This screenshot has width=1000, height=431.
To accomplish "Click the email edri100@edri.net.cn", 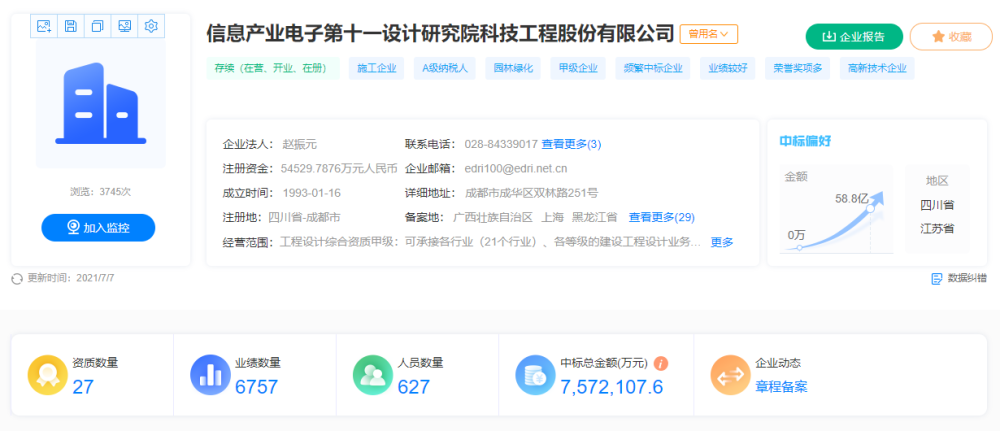I will click(515, 169).
